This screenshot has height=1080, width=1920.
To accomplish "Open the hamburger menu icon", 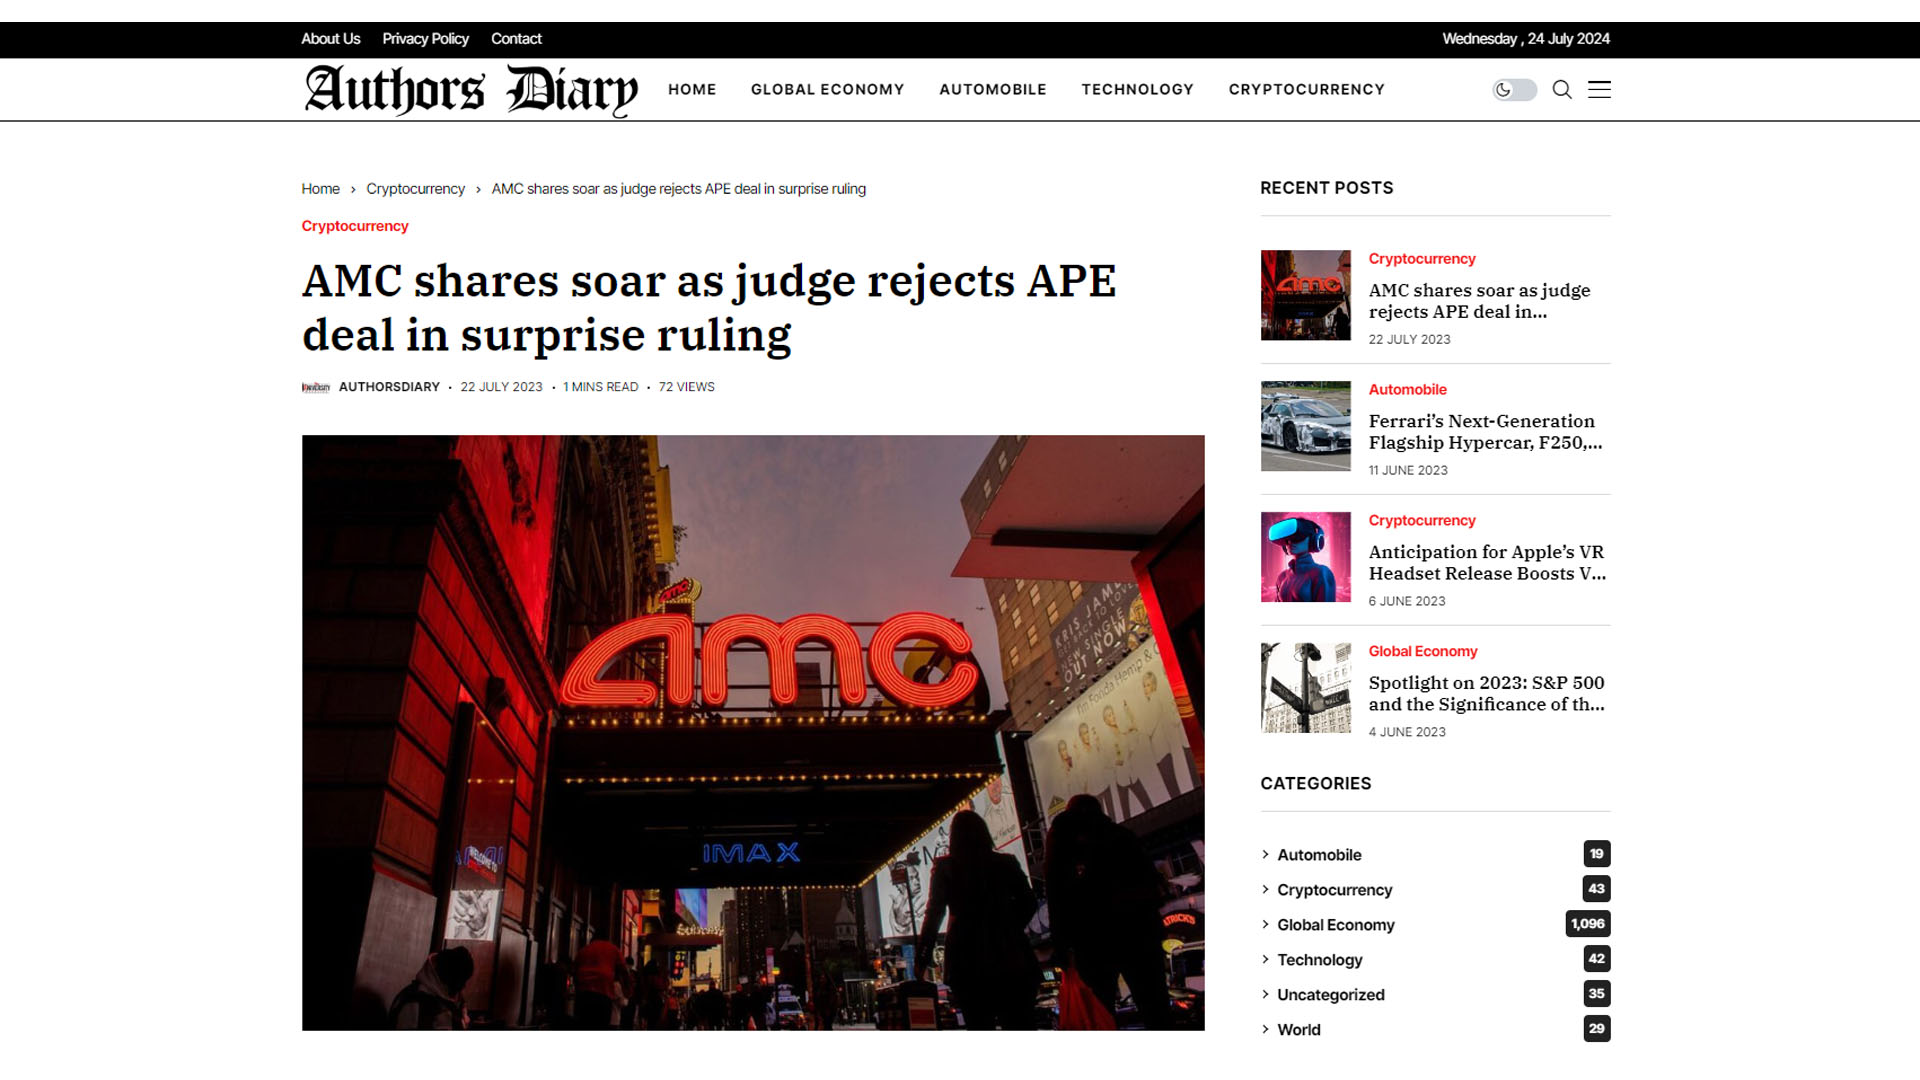I will click(1599, 90).
